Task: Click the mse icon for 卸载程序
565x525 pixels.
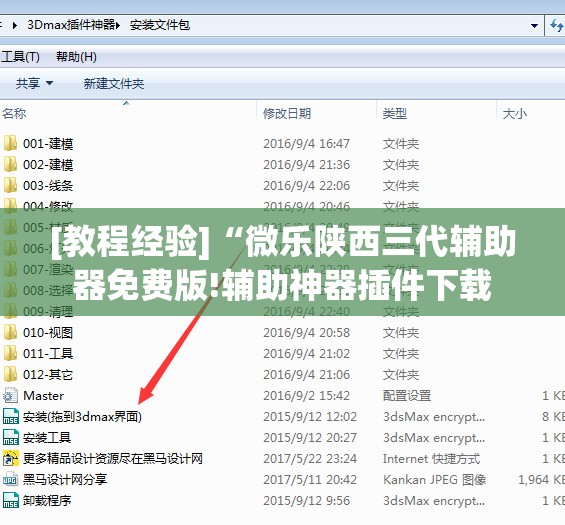Action: click(10, 500)
